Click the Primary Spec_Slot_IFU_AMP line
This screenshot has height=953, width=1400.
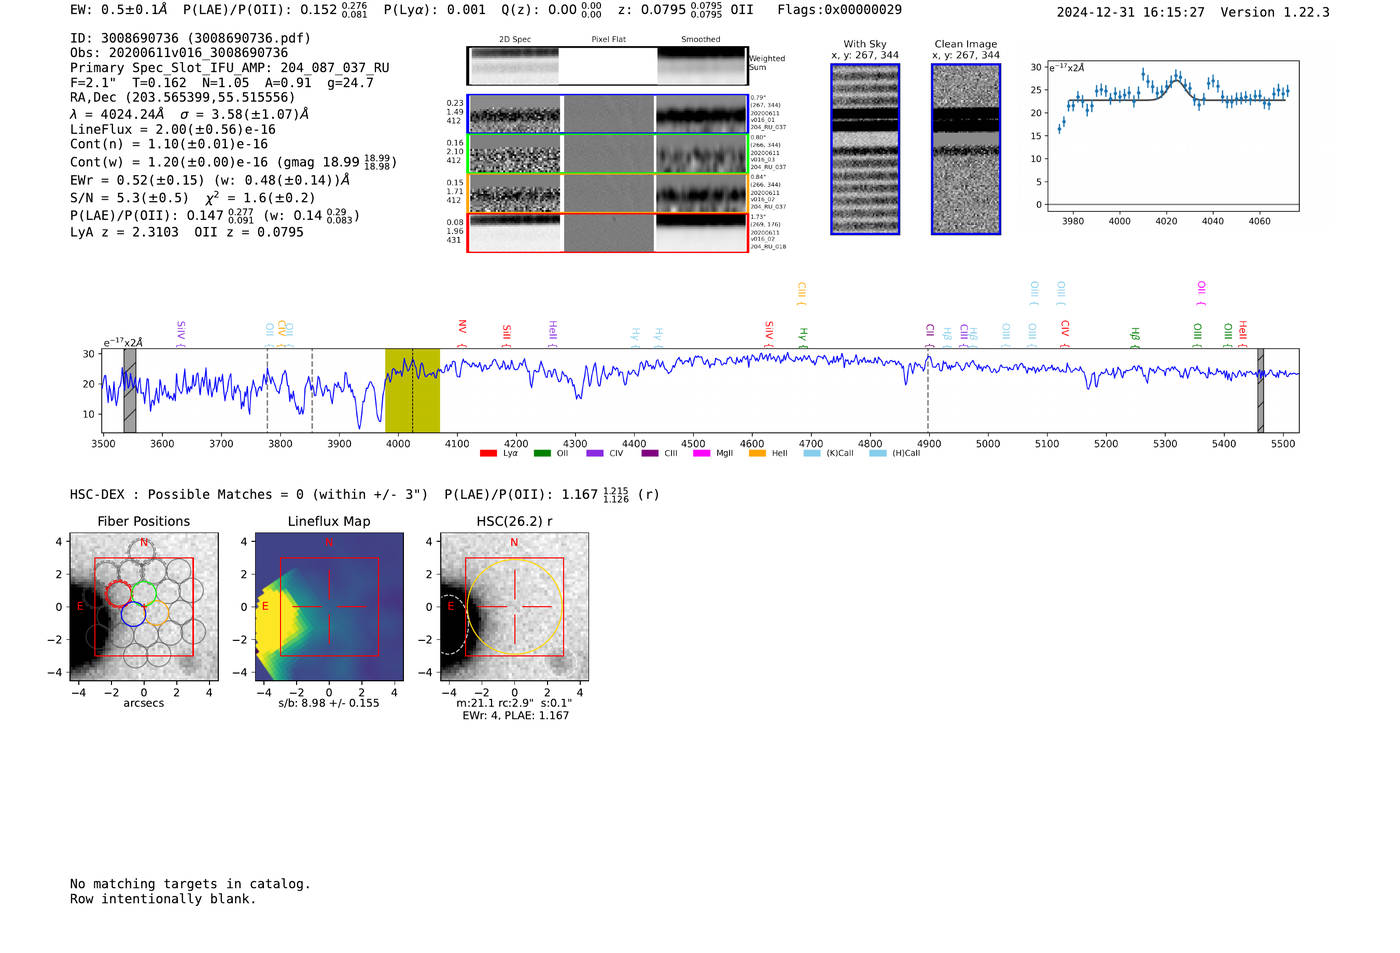pyautogui.click(x=230, y=68)
